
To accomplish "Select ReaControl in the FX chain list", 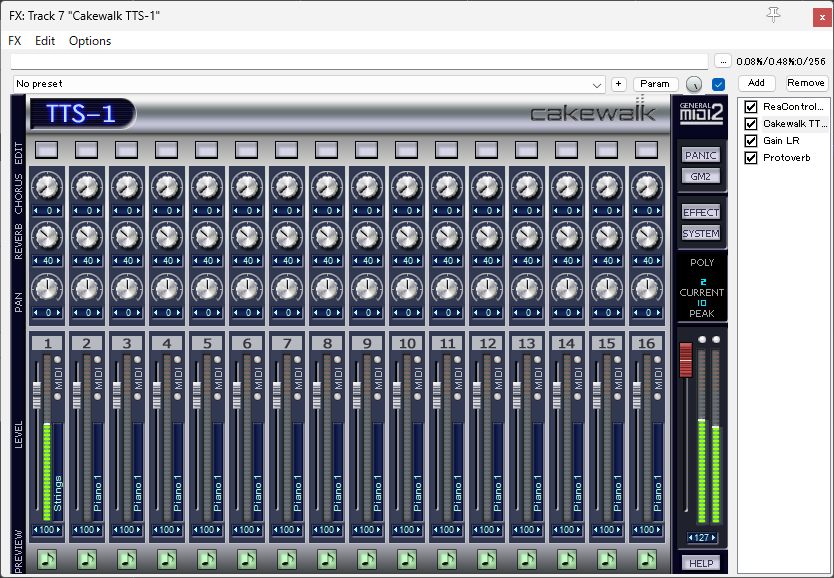I will point(793,107).
